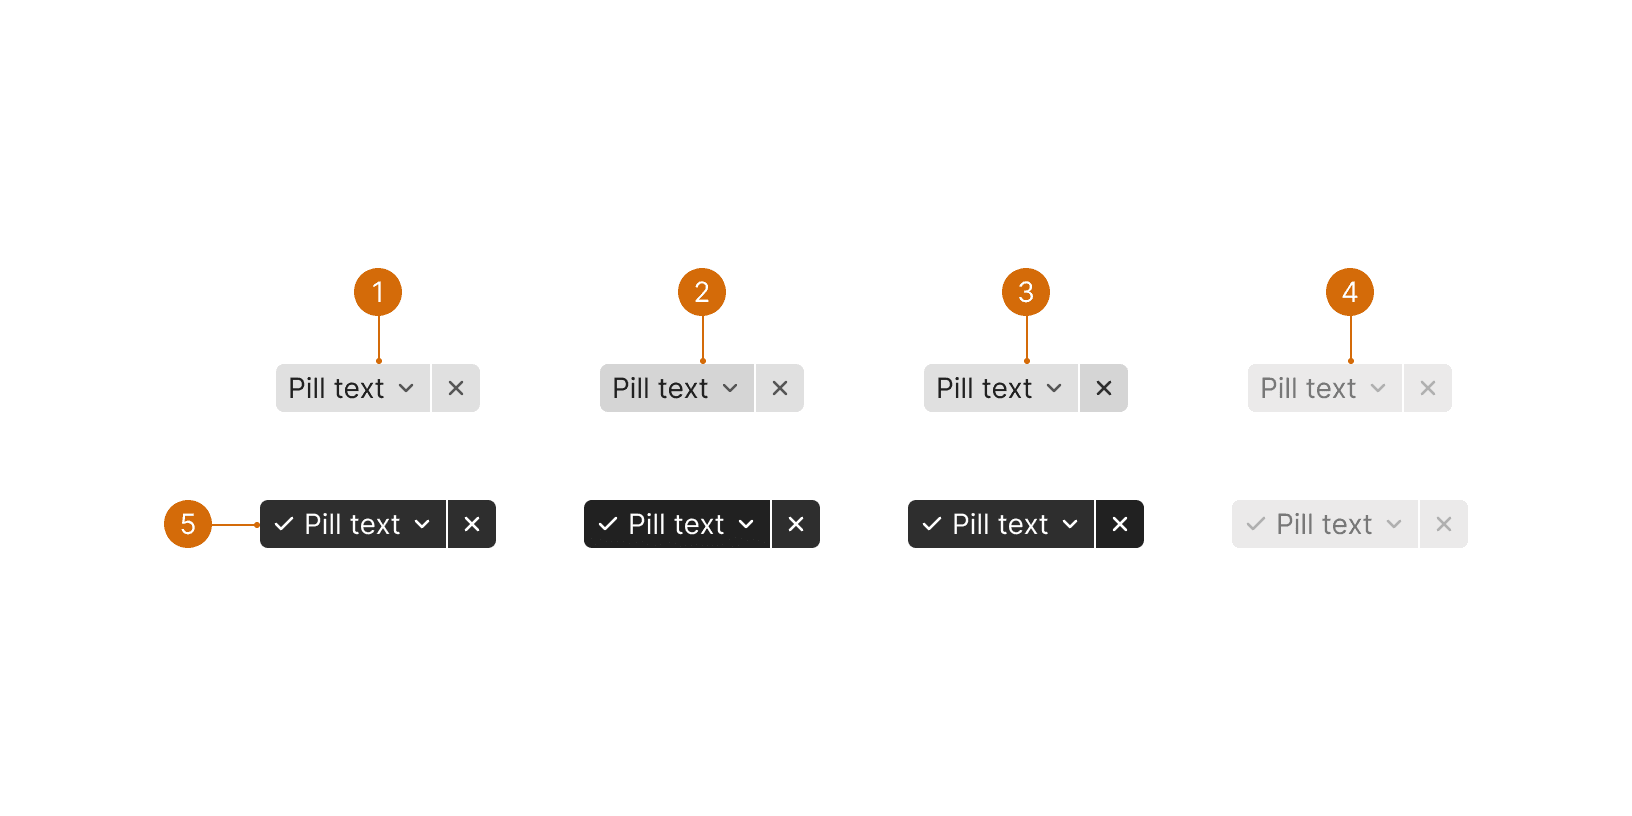Click the greyed checkmark on the disabled pill
This screenshot has width=1632, height=816.
(x=1256, y=524)
